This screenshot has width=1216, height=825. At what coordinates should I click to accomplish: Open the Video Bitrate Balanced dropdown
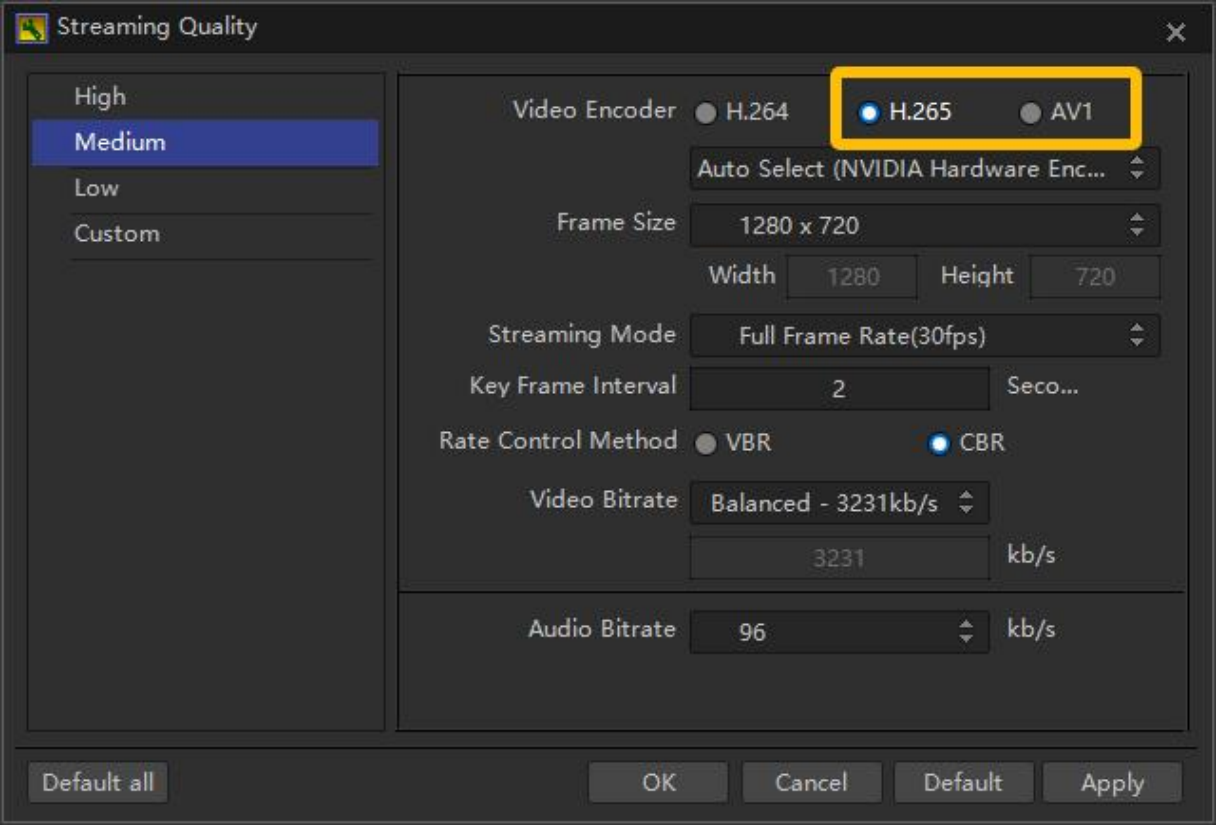pos(839,503)
